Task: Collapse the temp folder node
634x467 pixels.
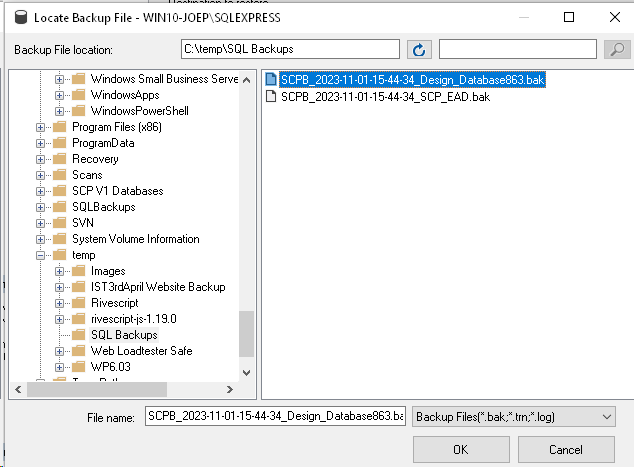Action: tap(40, 255)
